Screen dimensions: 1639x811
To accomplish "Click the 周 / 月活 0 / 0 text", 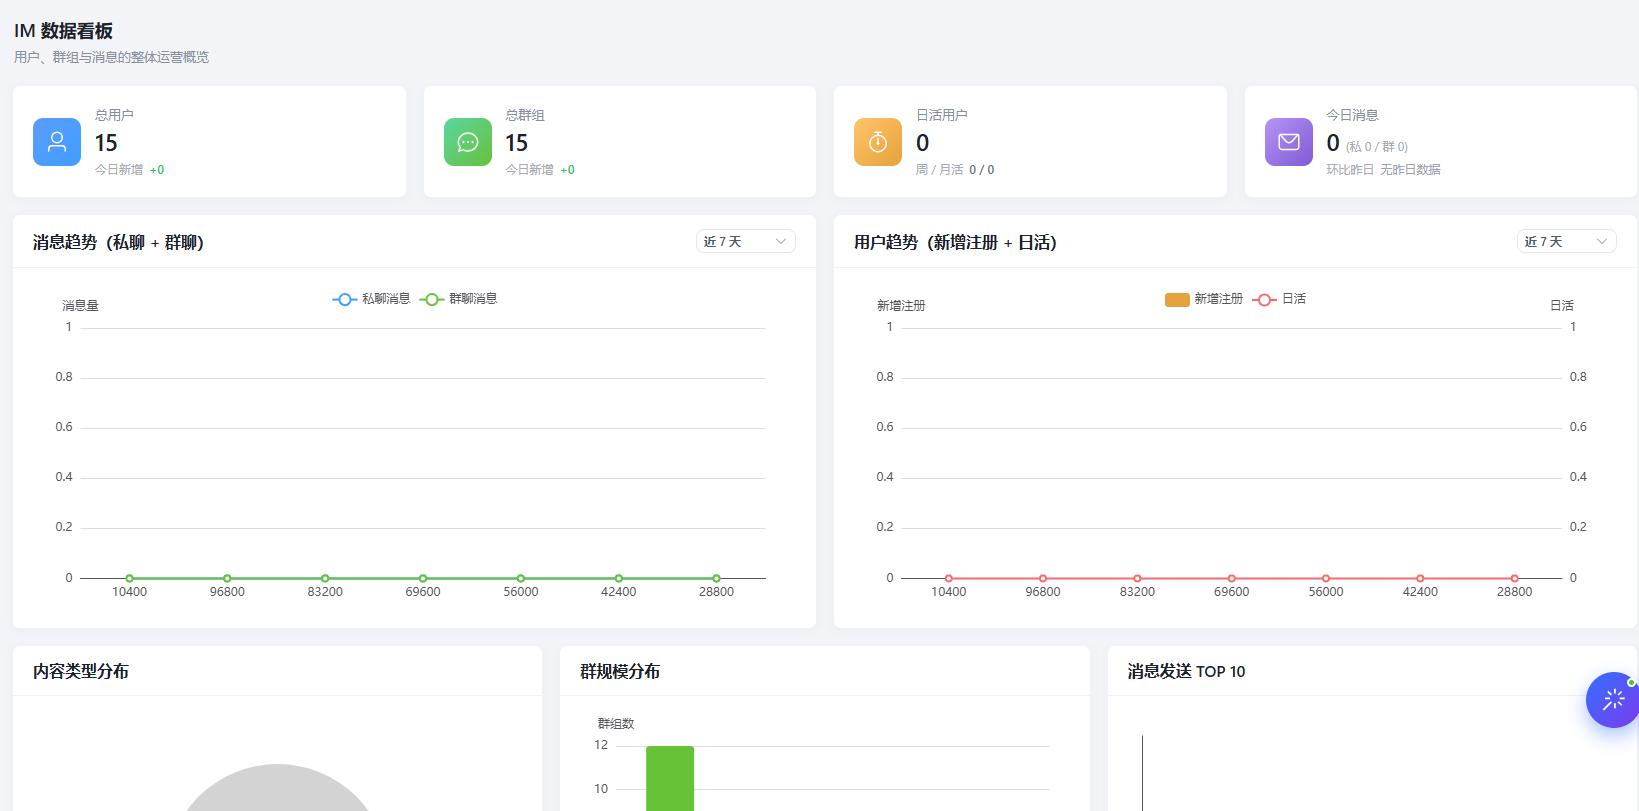I will pos(955,170).
